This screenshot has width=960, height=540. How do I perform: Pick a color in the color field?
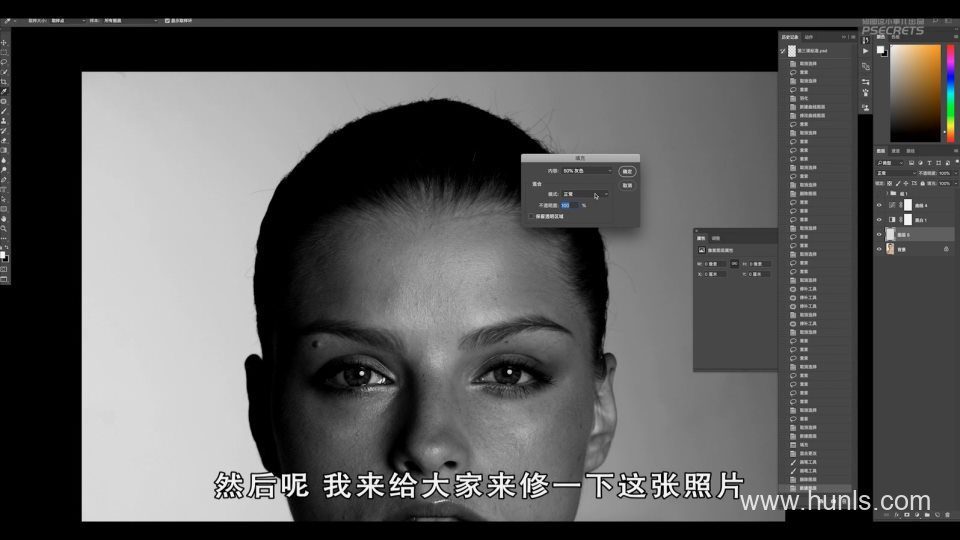(x=915, y=93)
